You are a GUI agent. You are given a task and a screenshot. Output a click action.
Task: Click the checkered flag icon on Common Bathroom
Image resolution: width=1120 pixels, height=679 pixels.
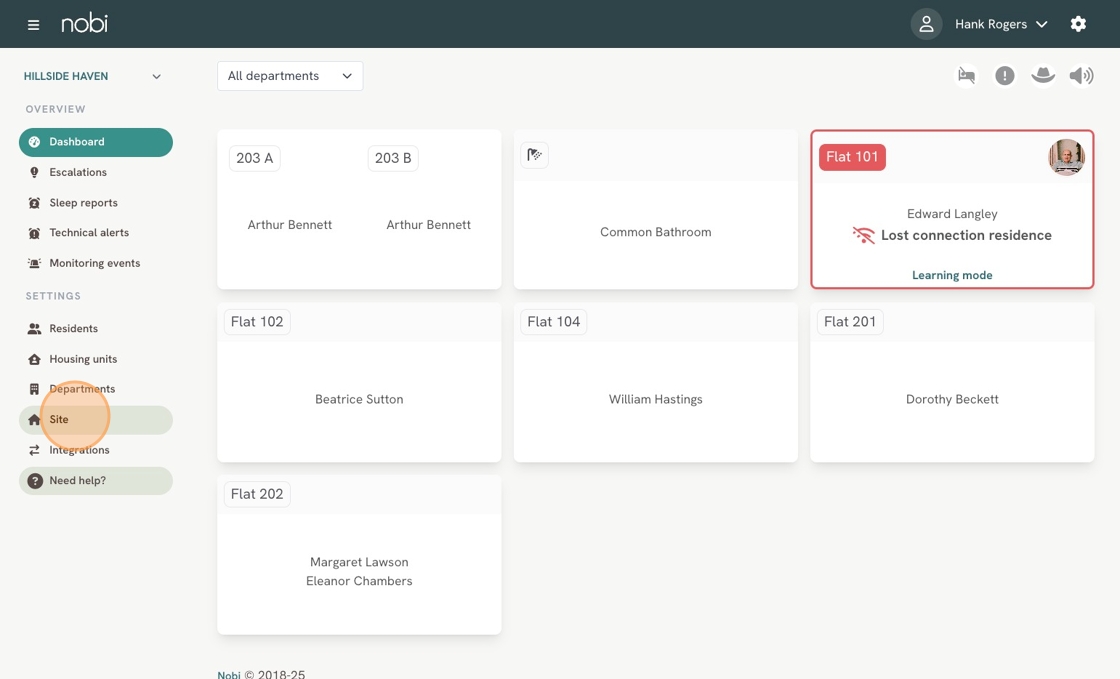tap(535, 155)
